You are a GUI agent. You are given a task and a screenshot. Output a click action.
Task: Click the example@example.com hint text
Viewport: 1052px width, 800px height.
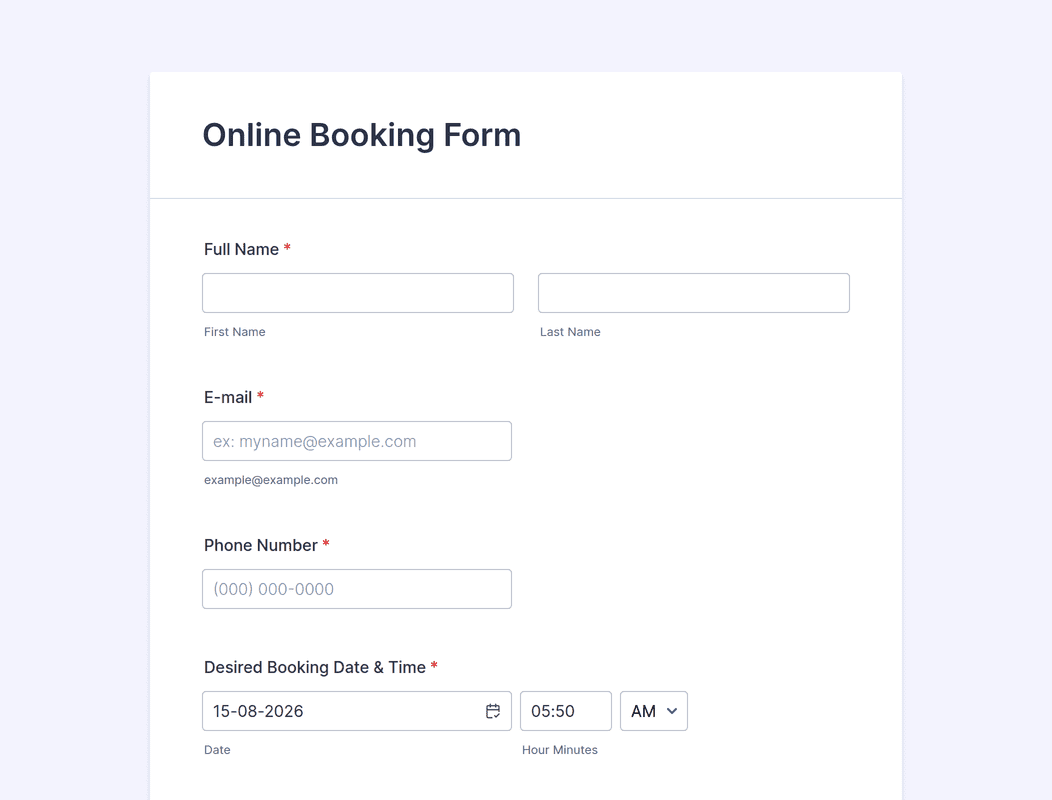click(270, 480)
